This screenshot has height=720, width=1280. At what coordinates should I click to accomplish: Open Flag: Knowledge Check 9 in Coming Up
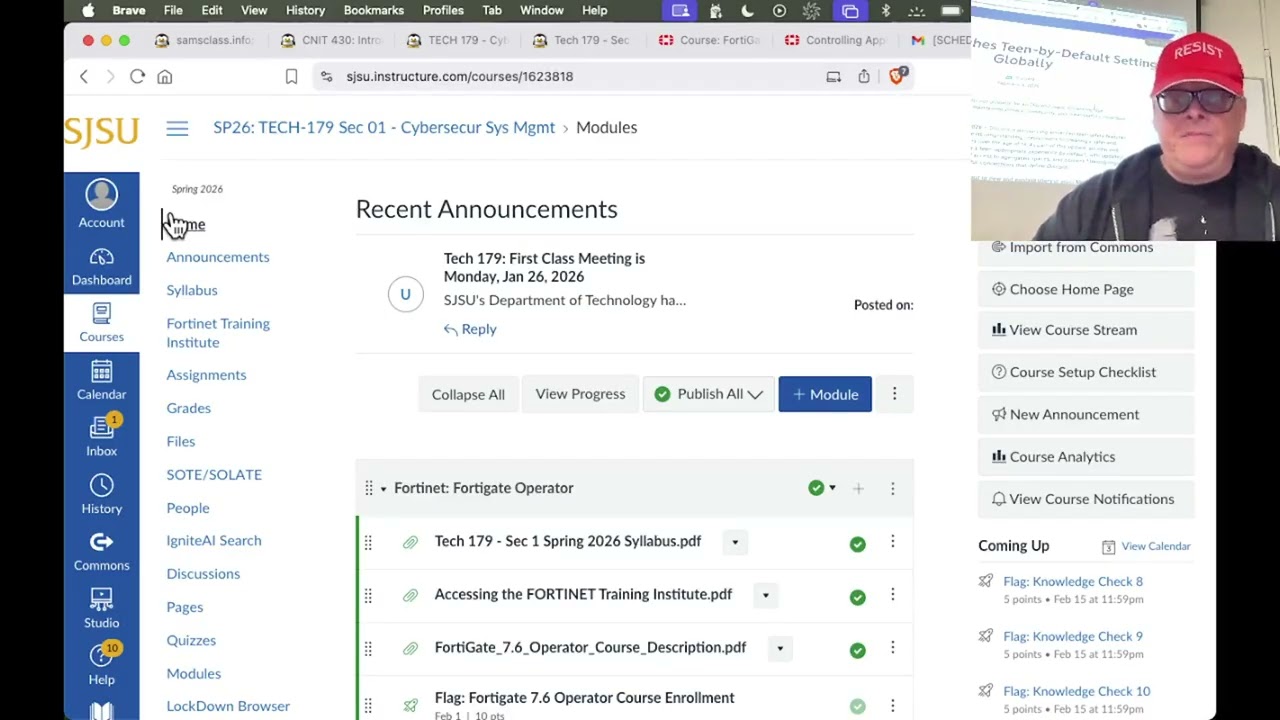point(1073,636)
